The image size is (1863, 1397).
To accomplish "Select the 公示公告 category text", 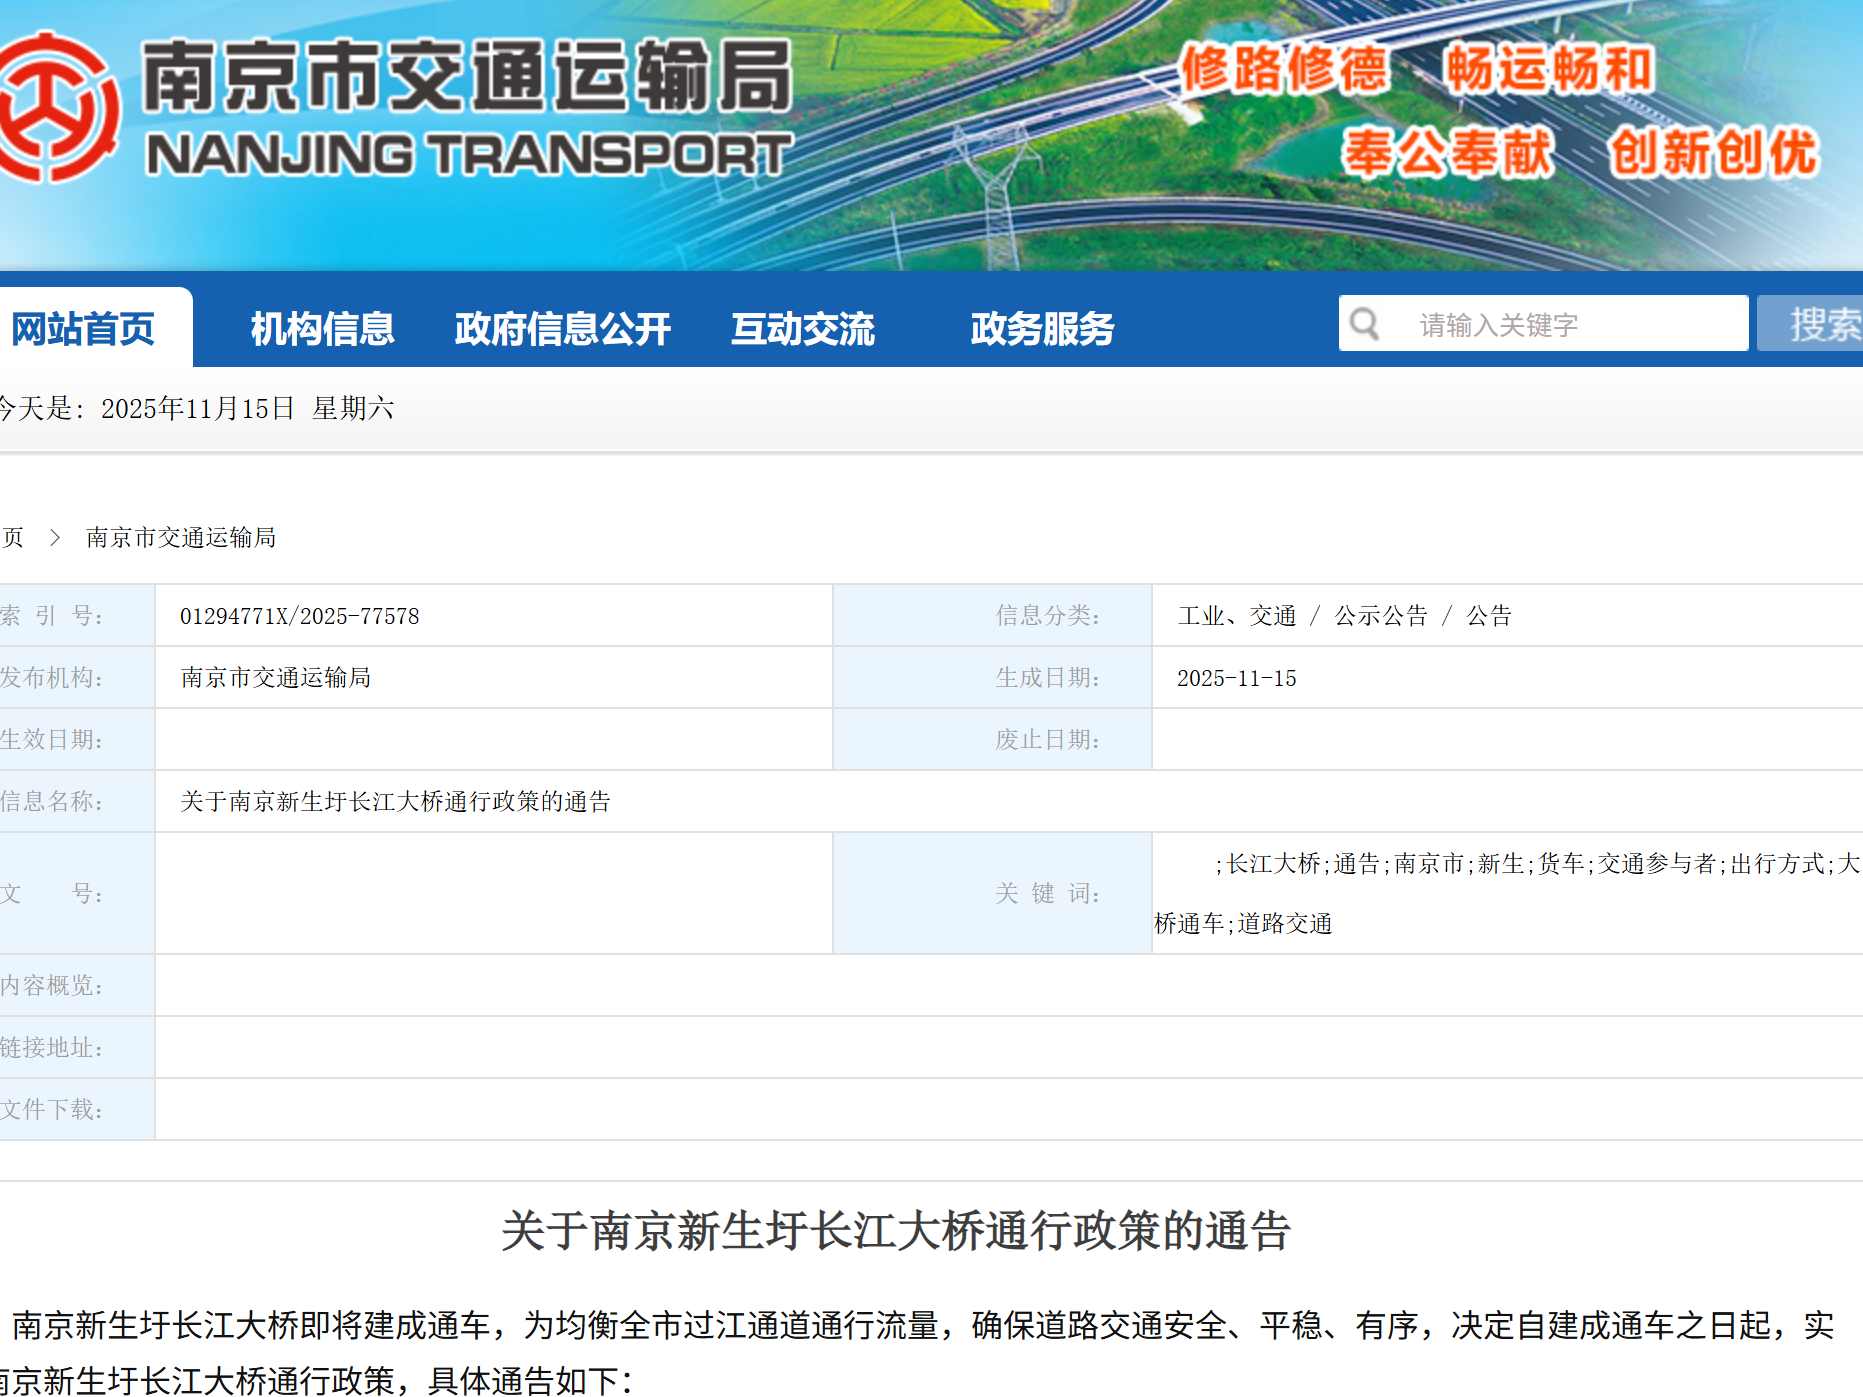I will (x=1381, y=616).
